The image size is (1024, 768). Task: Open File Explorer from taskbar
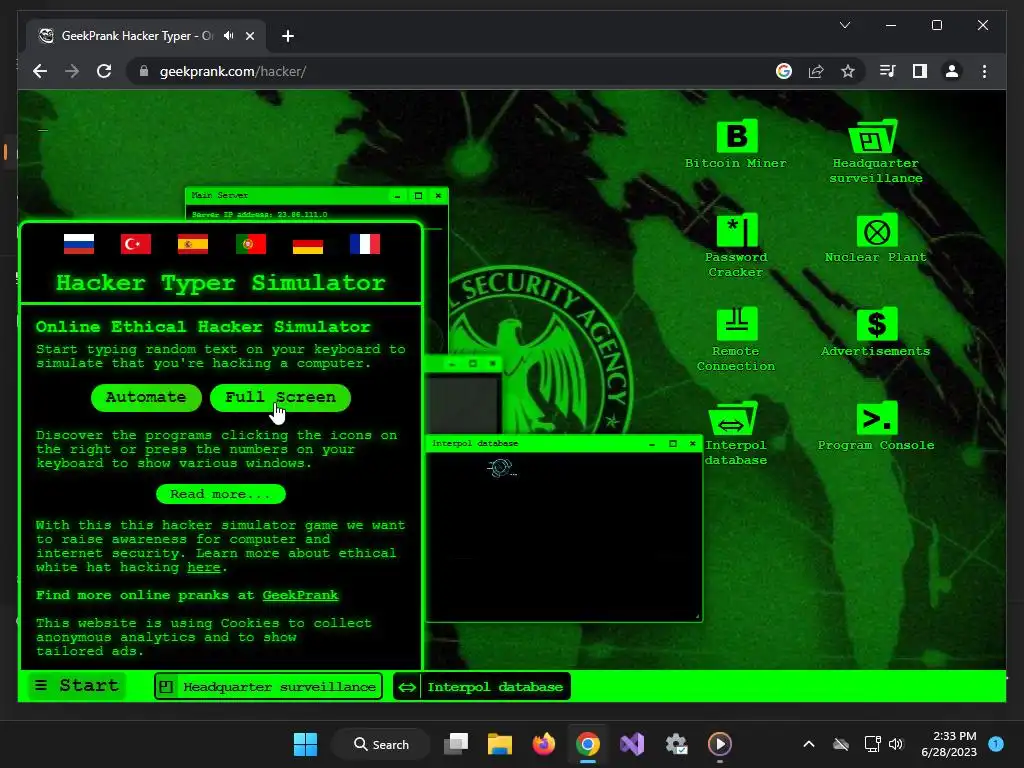coord(500,744)
